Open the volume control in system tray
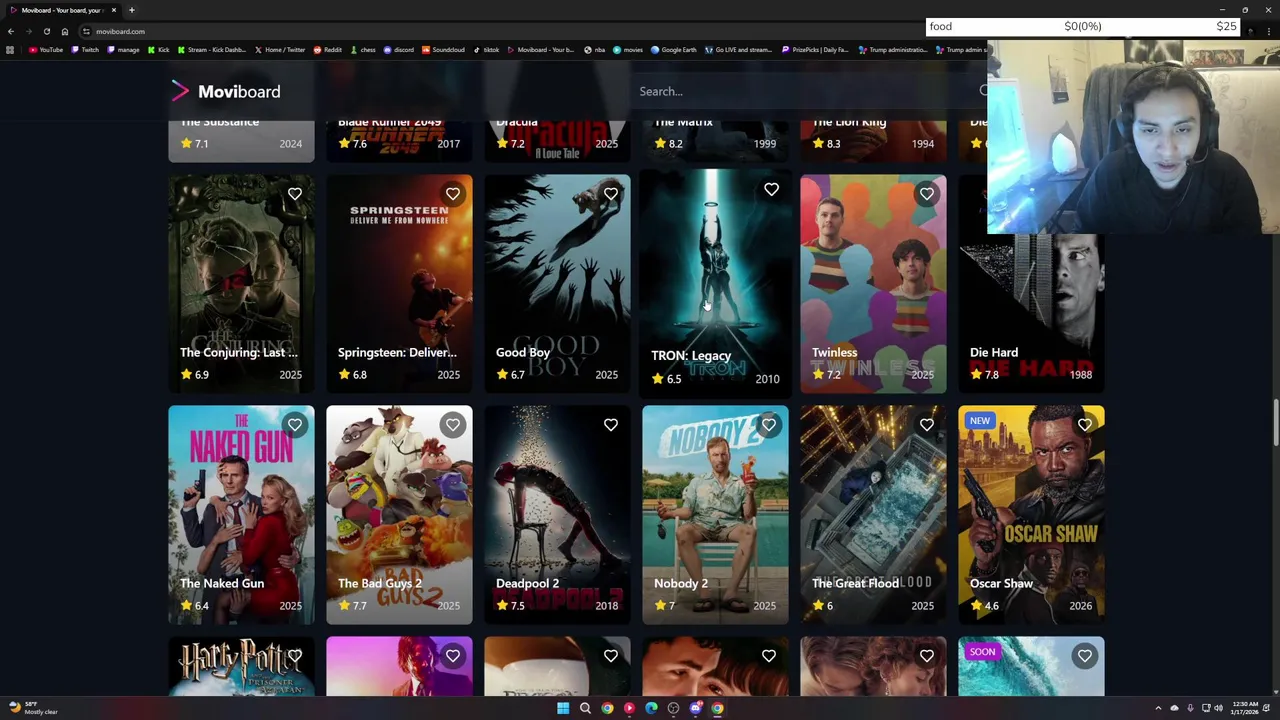This screenshot has height=720, width=1280. point(1218,708)
